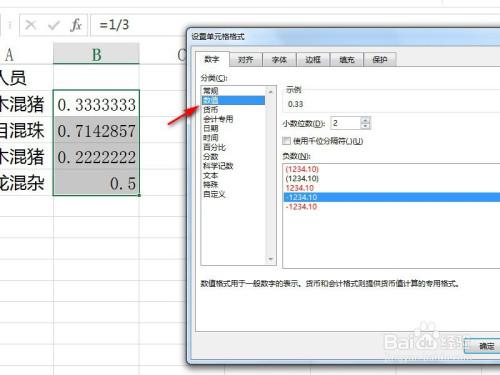Image resolution: width=500 pixels, height=375 pixels.
Task: Enable 使用千位分隔符 checkbox
Action: (x=286, y=141)
